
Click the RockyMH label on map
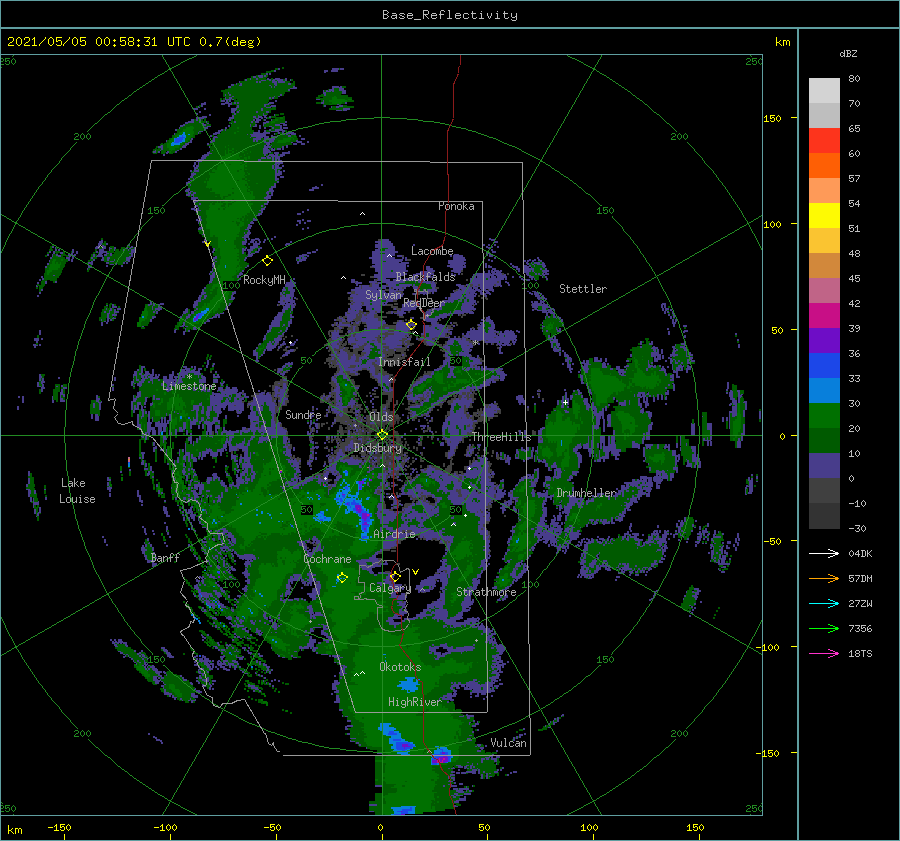tap(264, 280)
